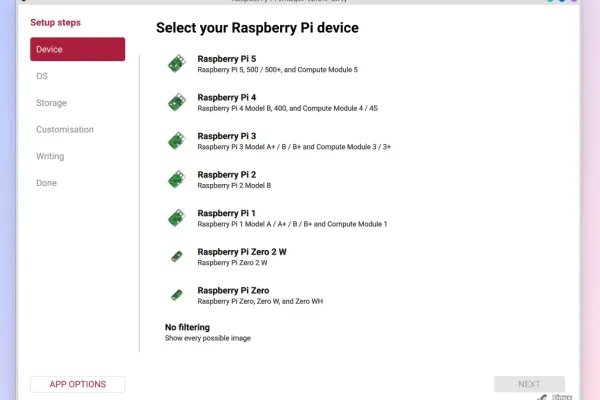Click 'Raspberry Pi Zero, Zero W, and Zero WH'
600x400 pixels.
click(x=260, y=301)
